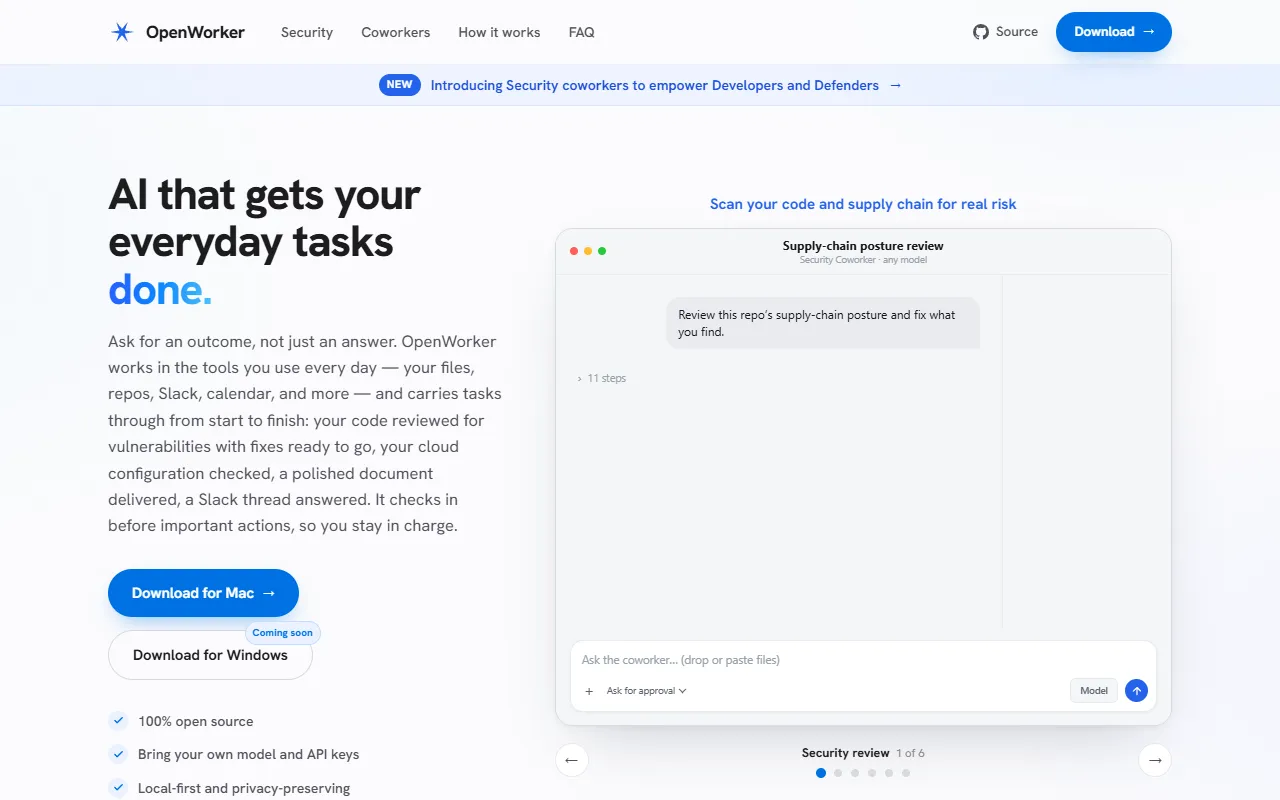1280x800 pixels.
Task: Select the third carousel dot
Action: 855,773
